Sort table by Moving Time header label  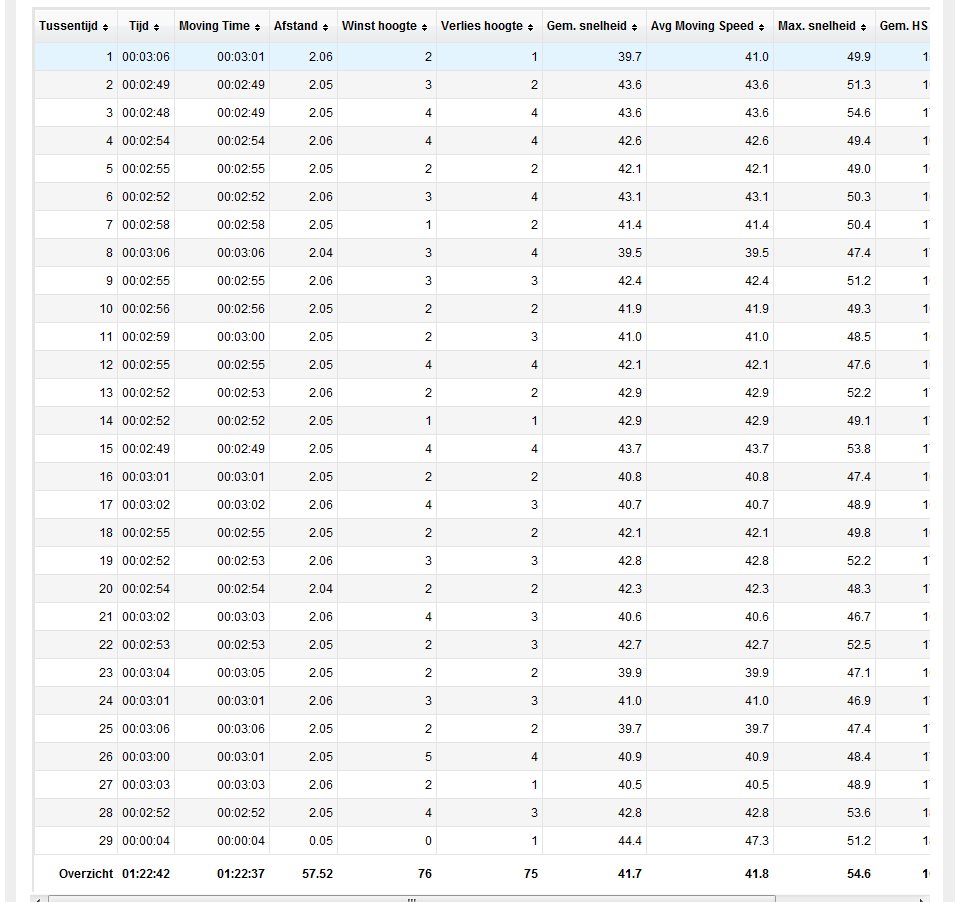pos(214,26)
